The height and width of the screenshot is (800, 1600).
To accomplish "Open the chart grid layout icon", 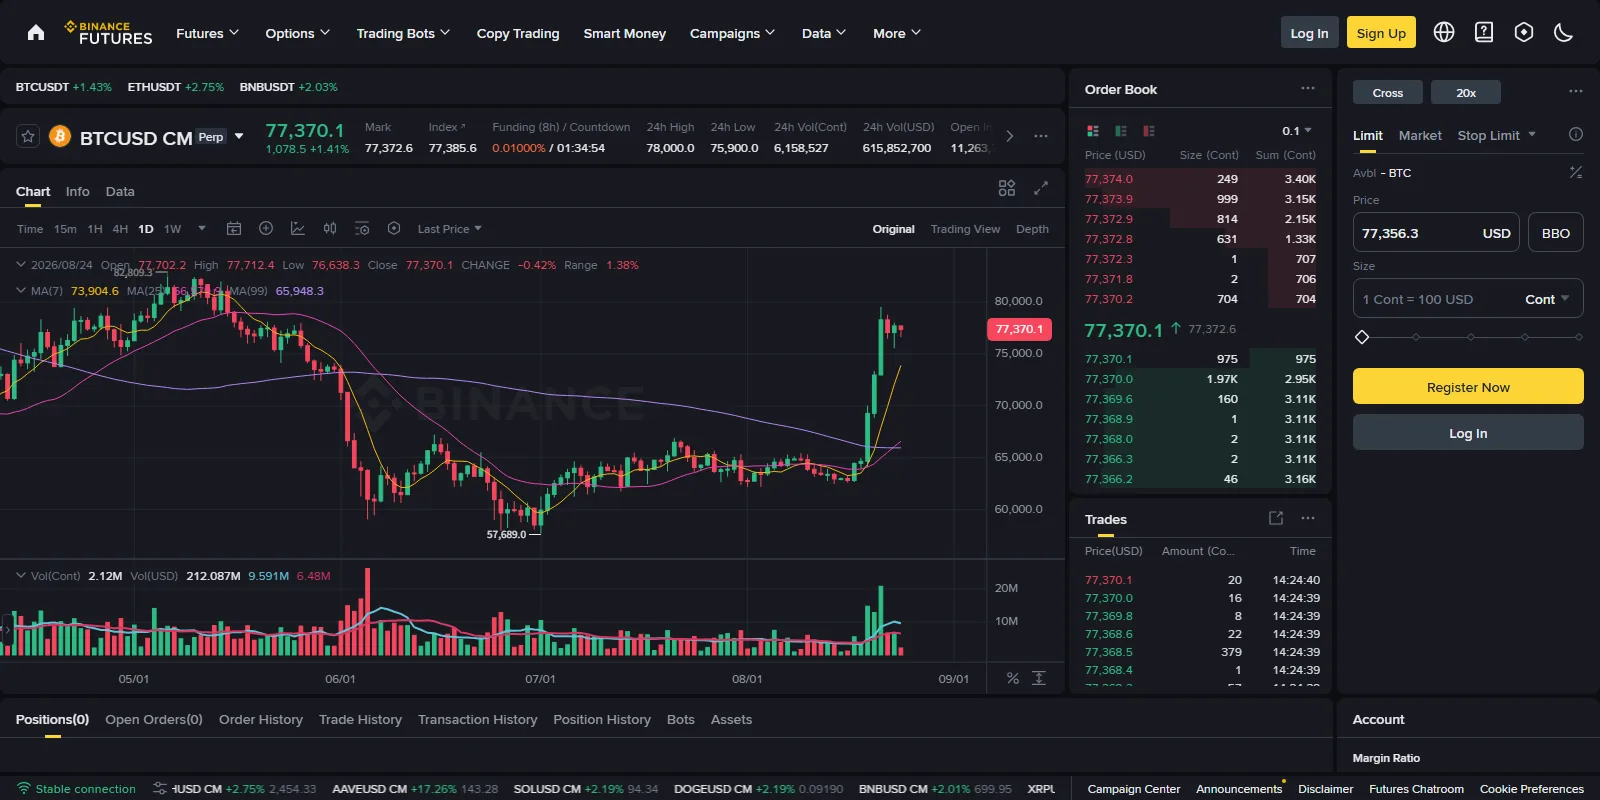I will click(x=1007, y=188).
